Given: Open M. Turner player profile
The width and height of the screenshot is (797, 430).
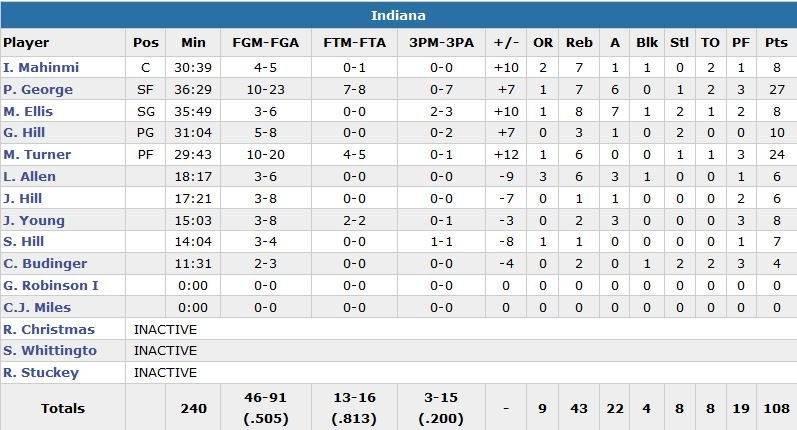Looking at the screenshot, I should point(37,155).
